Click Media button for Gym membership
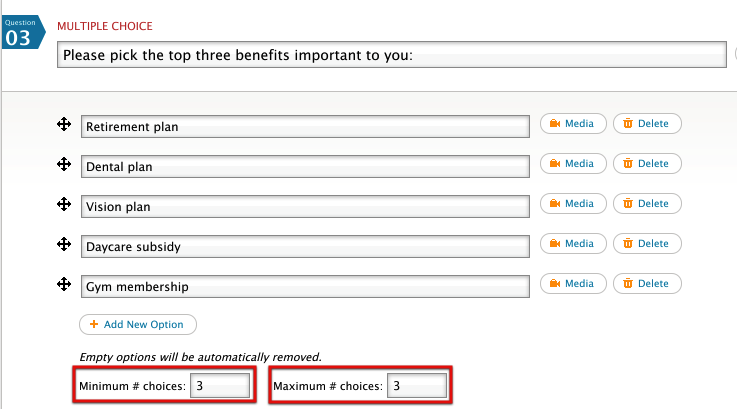Image resolution: width=737 pixels, height=409 pixels. (x=573, y=284)
